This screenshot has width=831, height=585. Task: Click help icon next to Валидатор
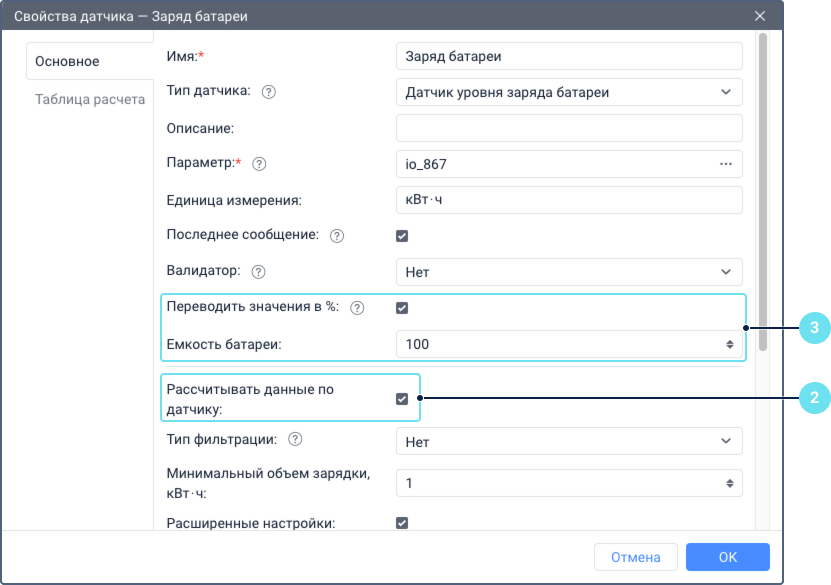[x=259, y=271]
